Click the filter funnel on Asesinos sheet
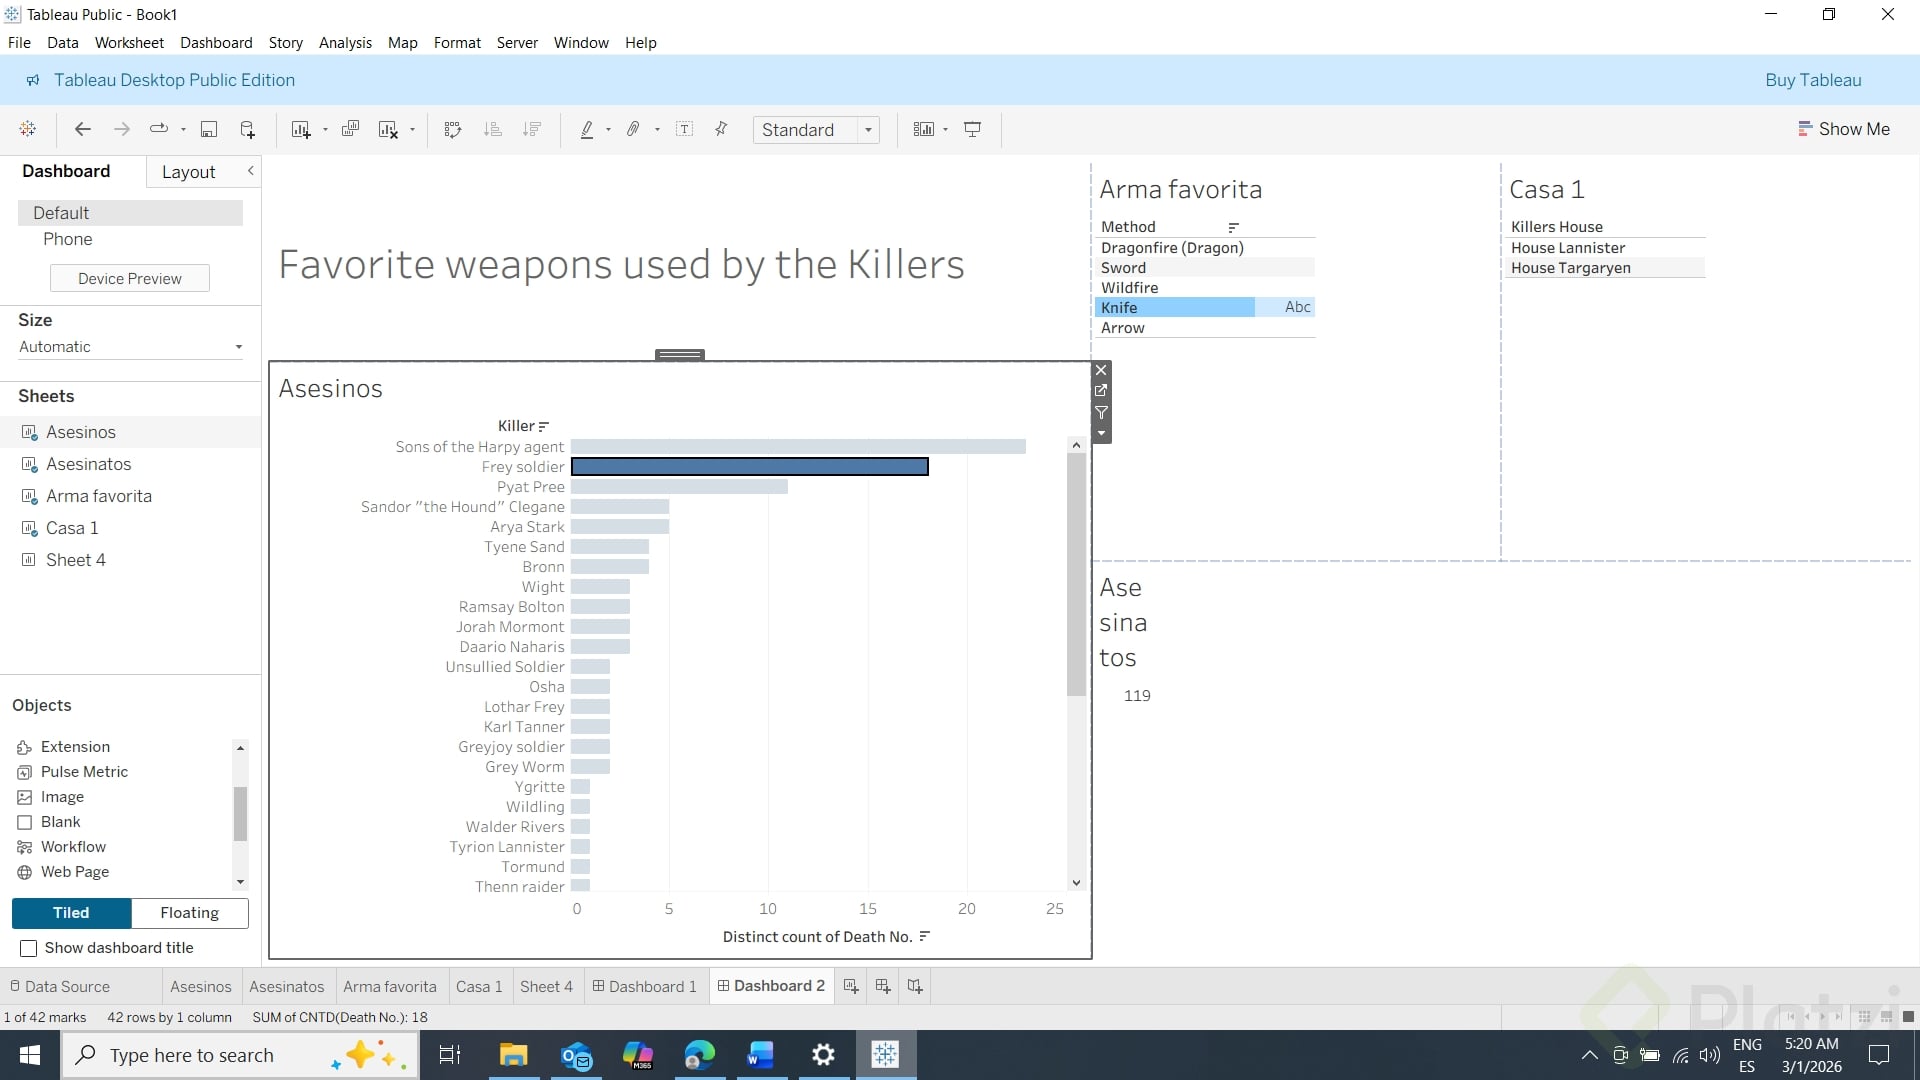 (x=1101, y=412)
